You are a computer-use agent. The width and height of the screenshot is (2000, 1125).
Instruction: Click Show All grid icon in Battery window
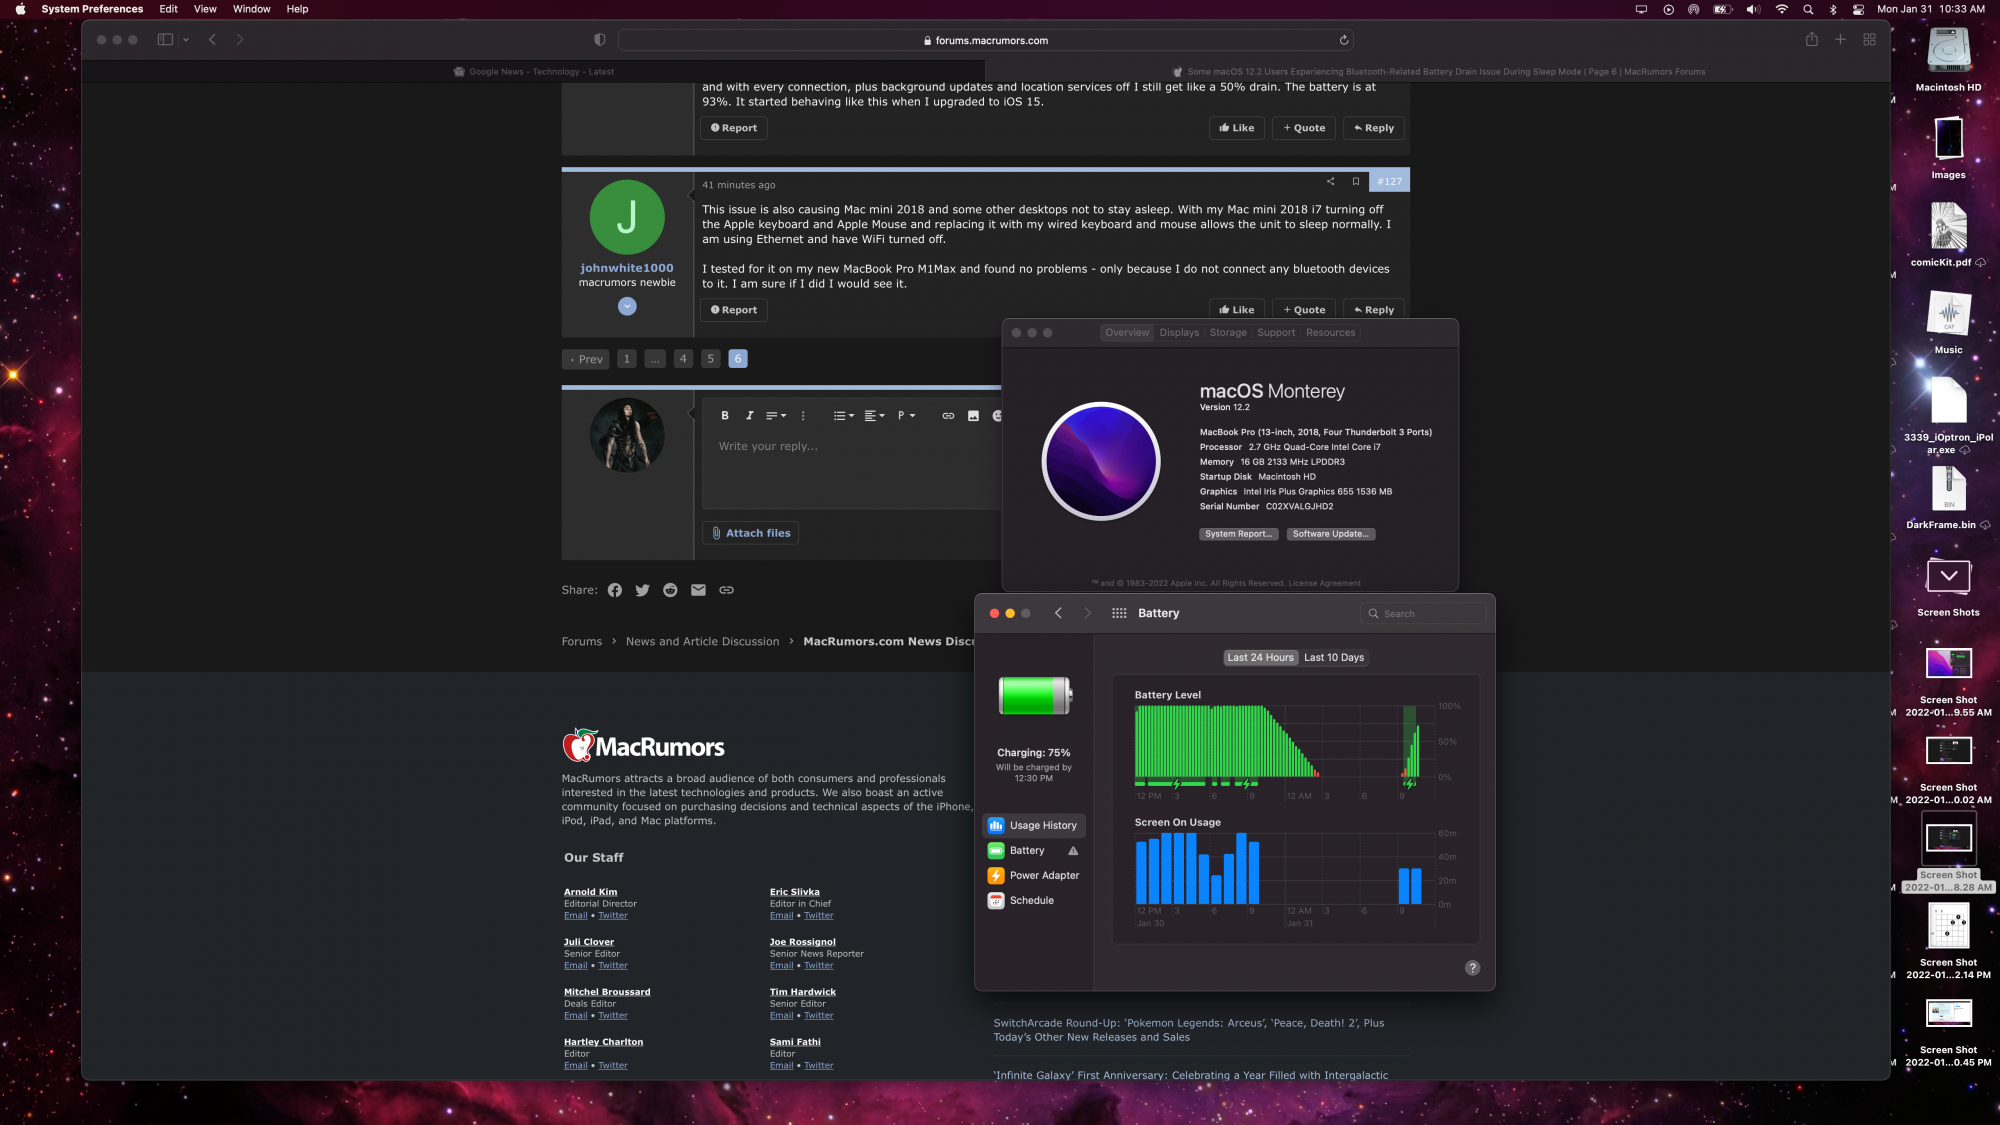click(x=1119, y=613)
